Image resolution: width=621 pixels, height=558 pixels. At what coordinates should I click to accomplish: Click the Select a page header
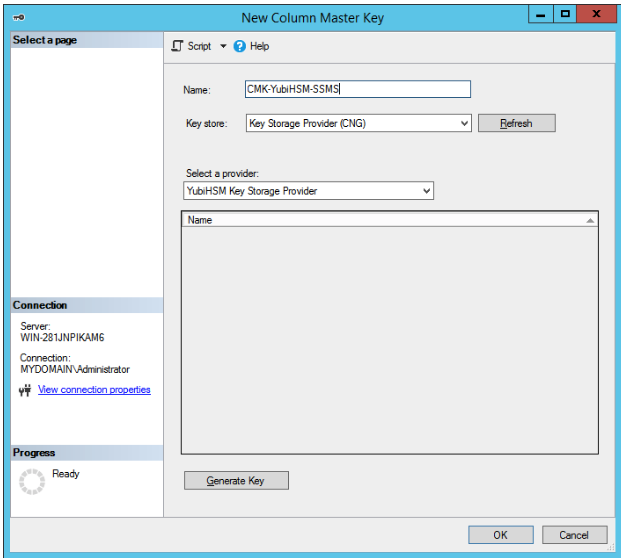(86, 40)
